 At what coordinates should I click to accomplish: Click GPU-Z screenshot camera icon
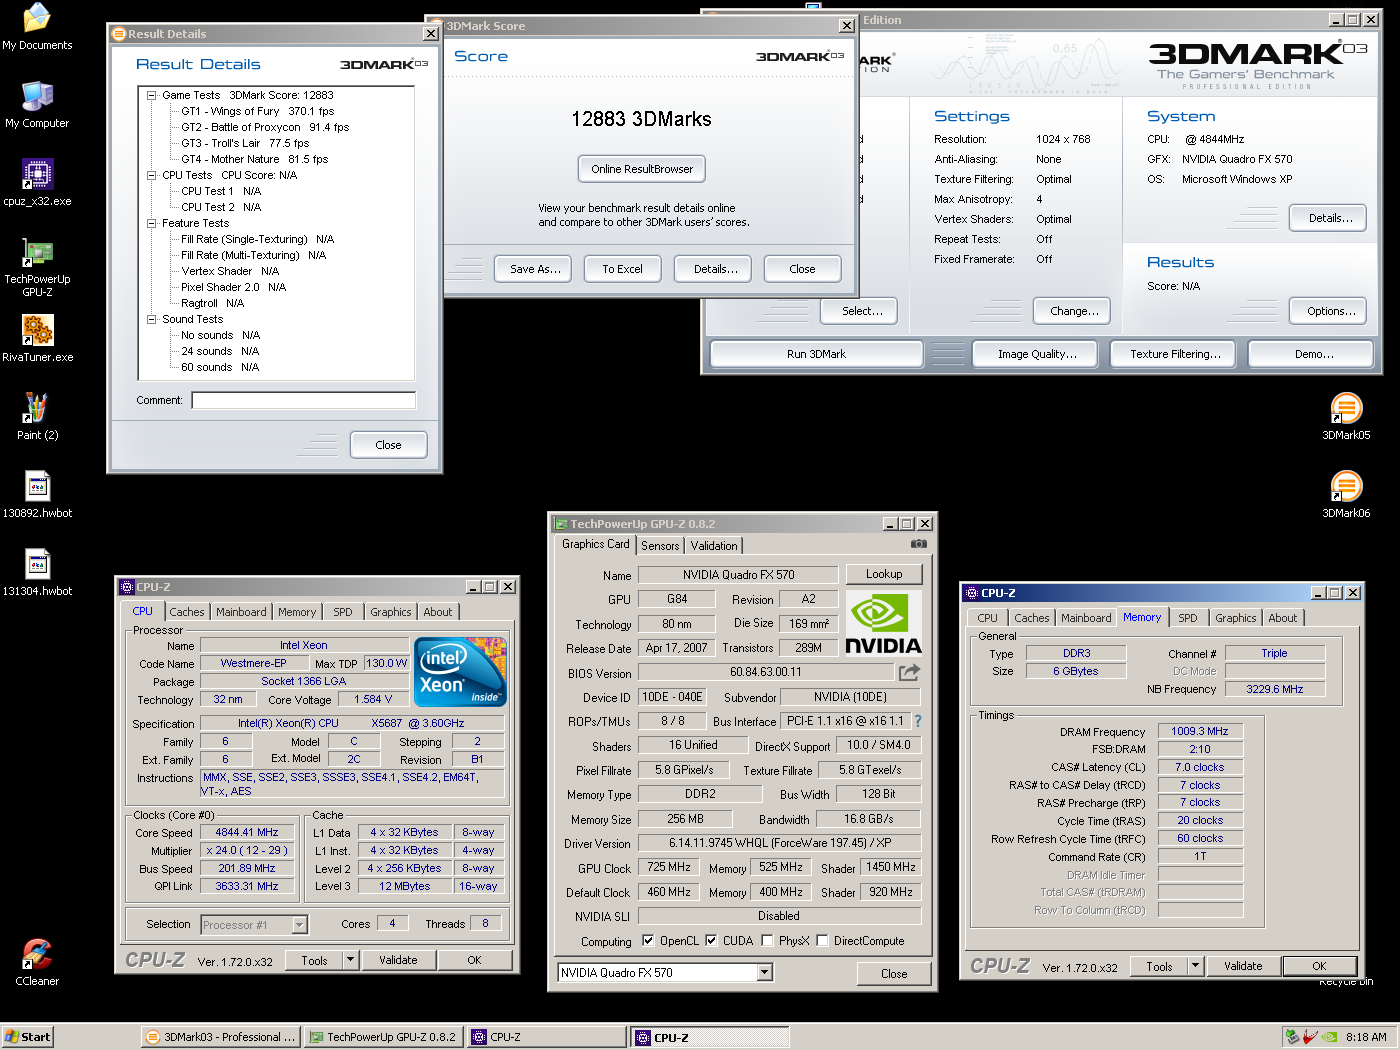coord(918,544)
